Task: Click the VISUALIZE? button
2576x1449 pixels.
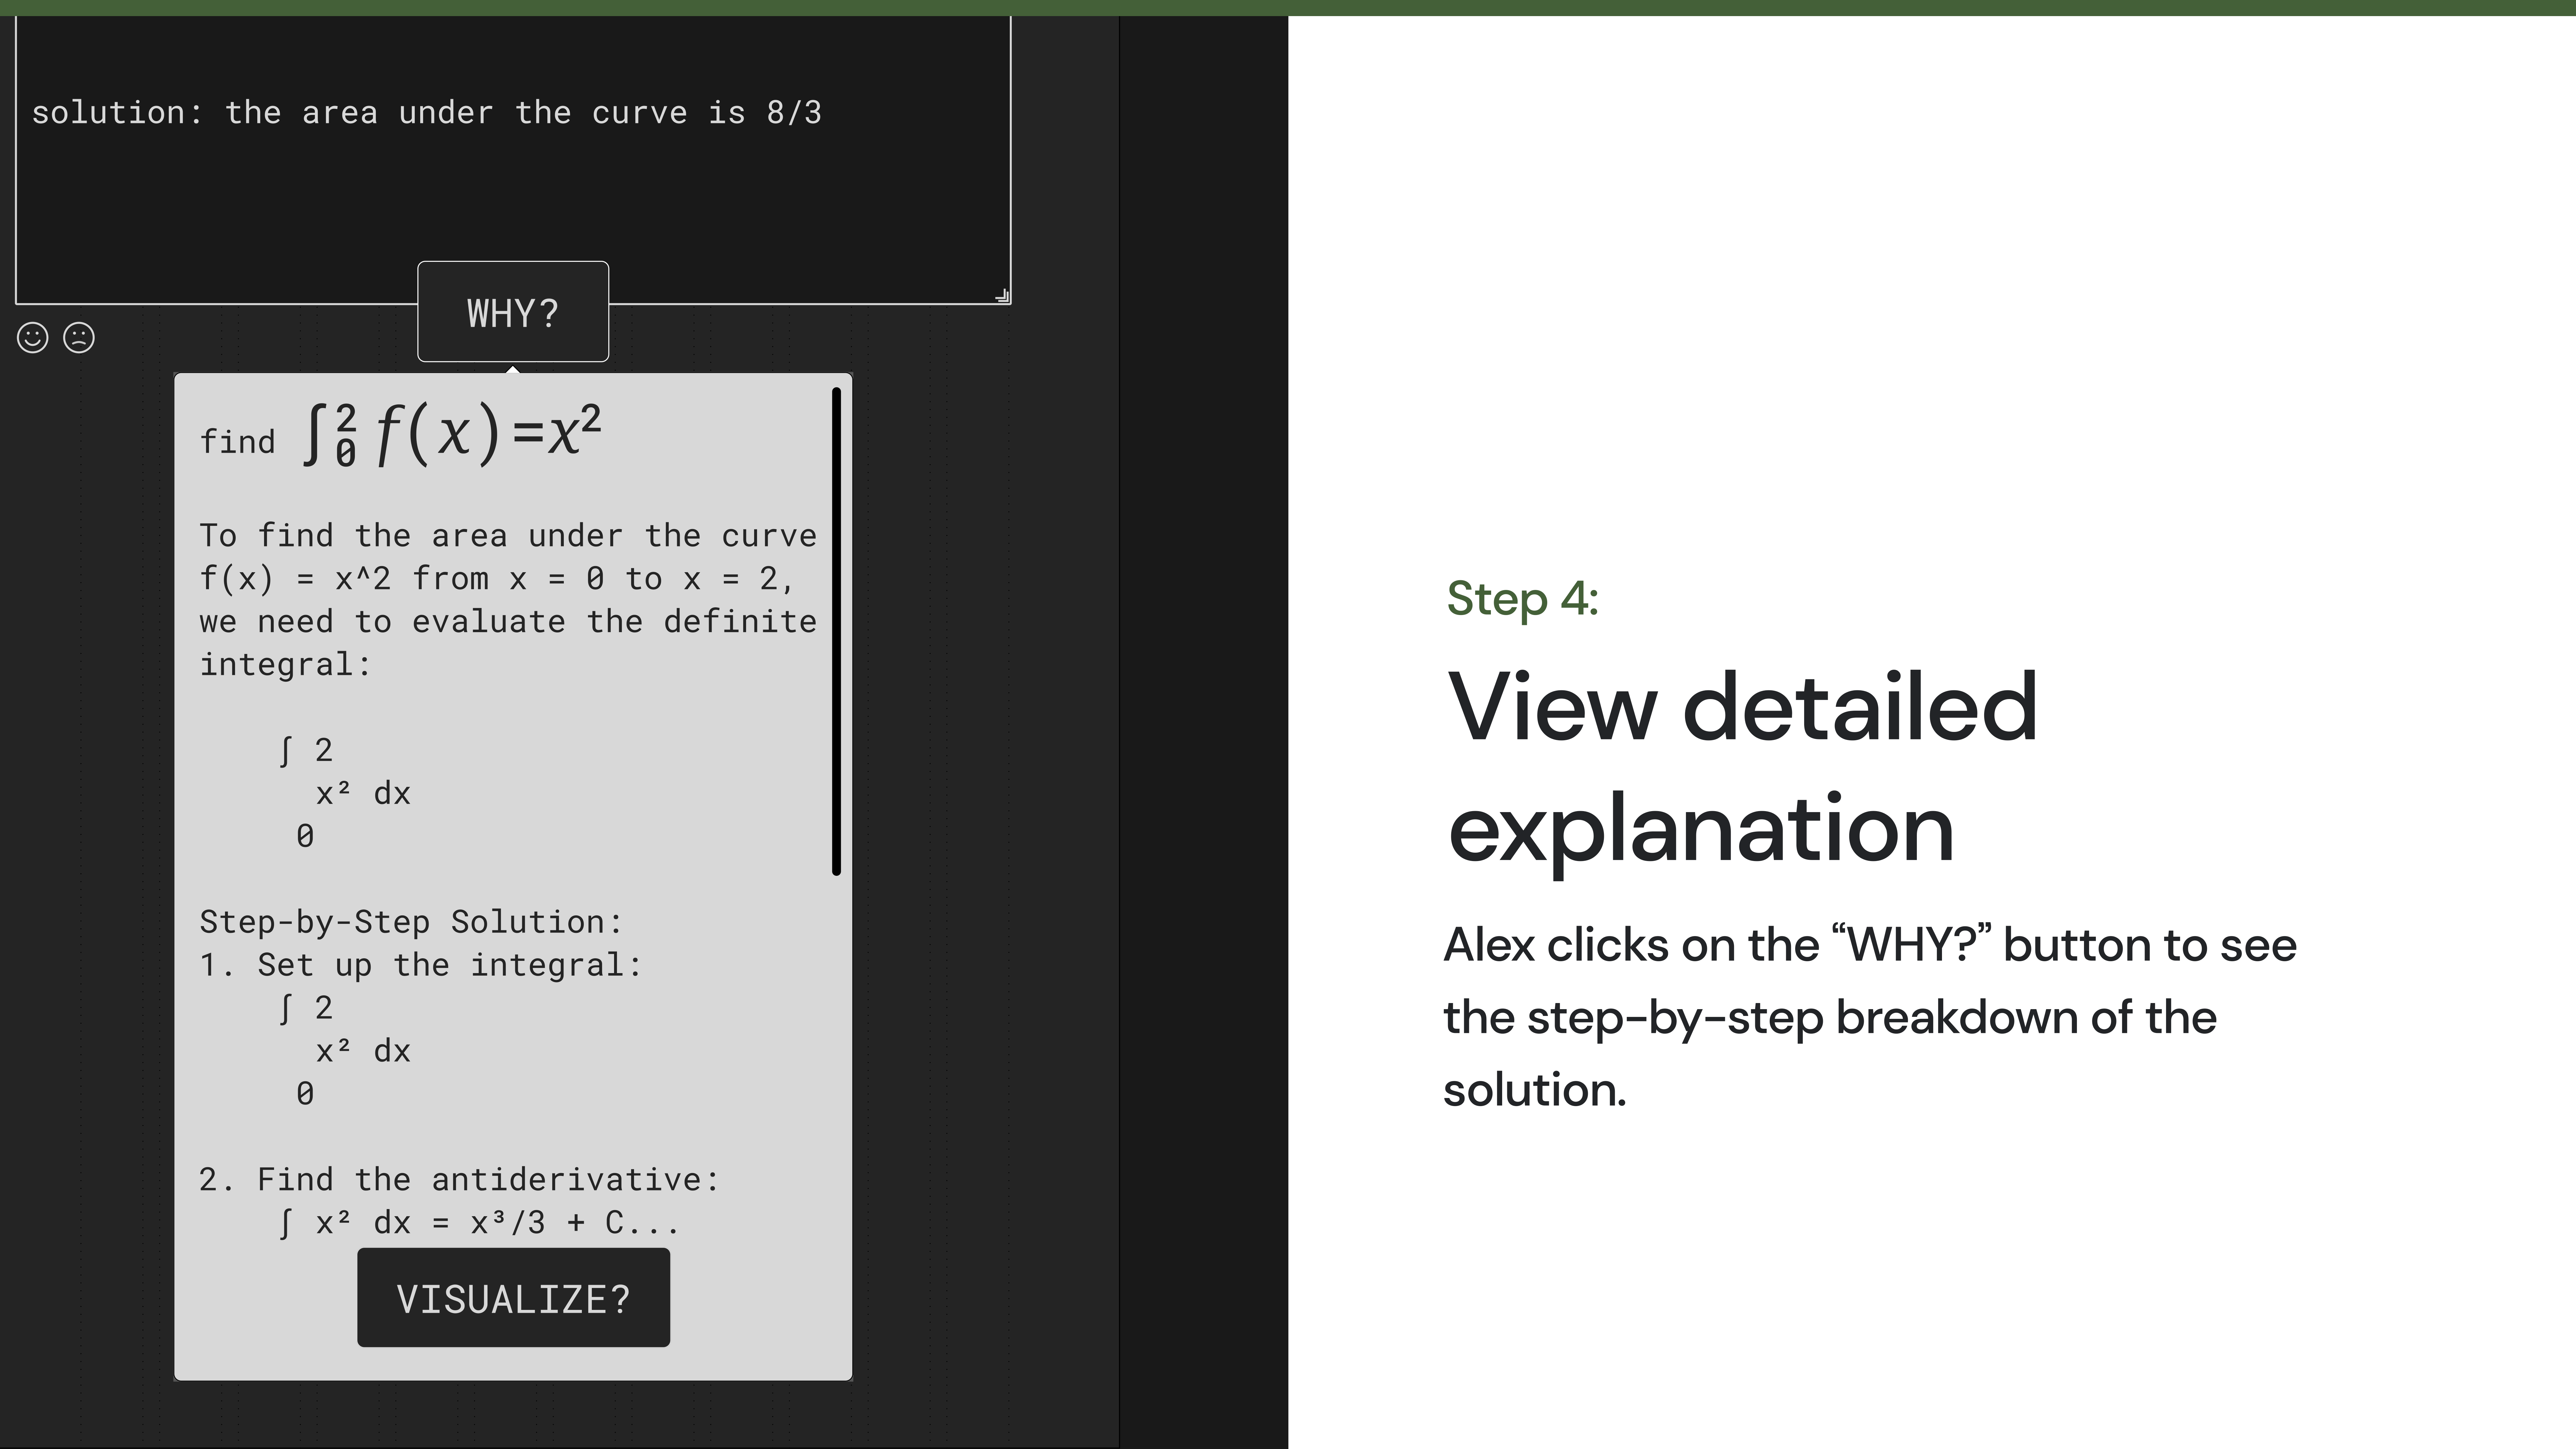Action: [514, 1298]
